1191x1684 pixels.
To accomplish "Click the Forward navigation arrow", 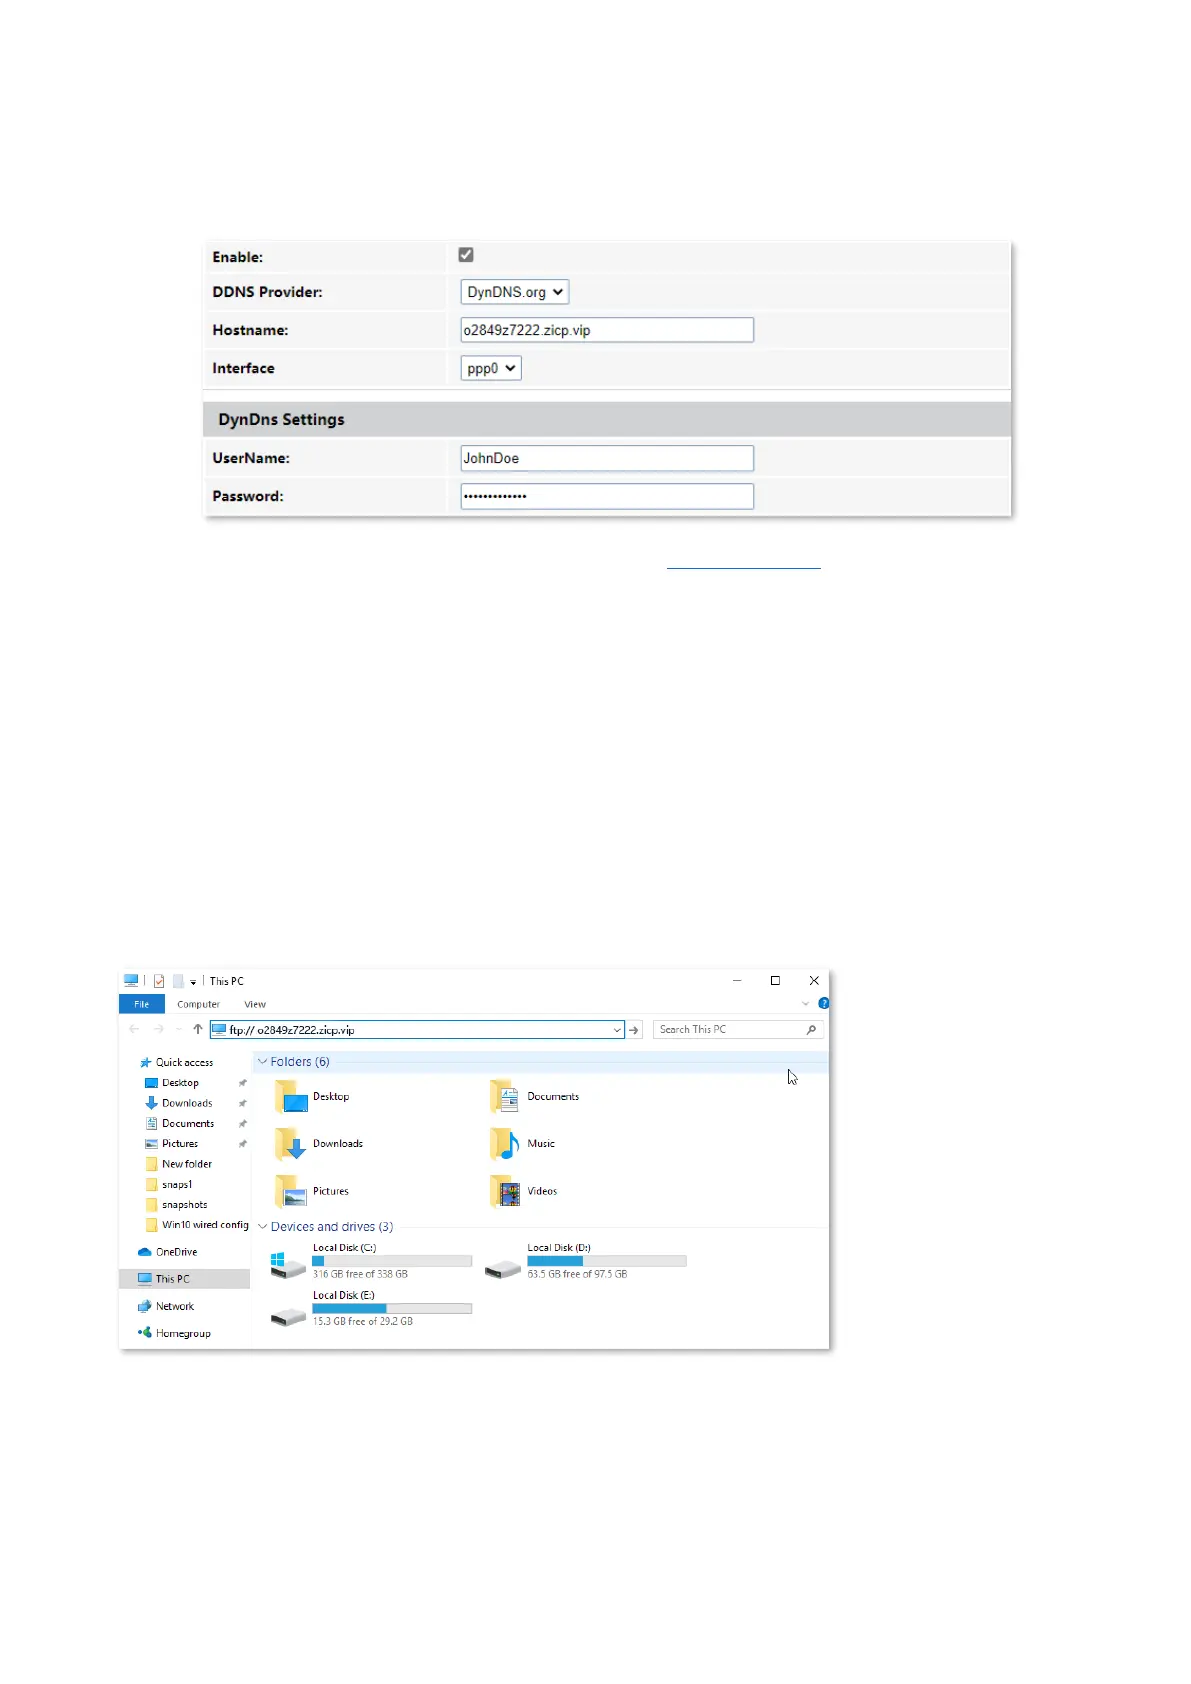I will point(158,1029).
